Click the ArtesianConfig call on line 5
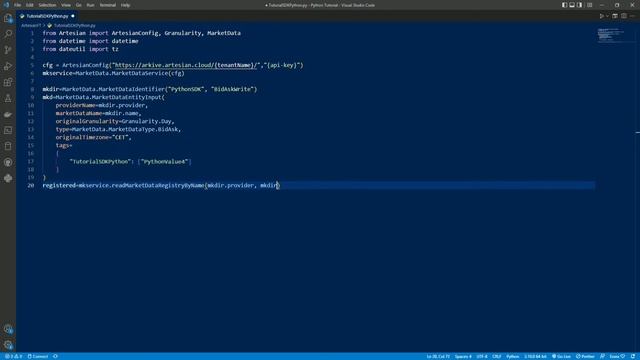The width and height of the screenshot is (640, 360). [x=87, y=65]
